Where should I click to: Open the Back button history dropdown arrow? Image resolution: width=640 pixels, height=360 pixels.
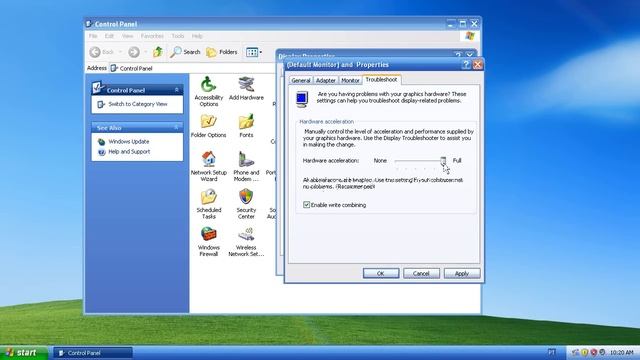120,52
